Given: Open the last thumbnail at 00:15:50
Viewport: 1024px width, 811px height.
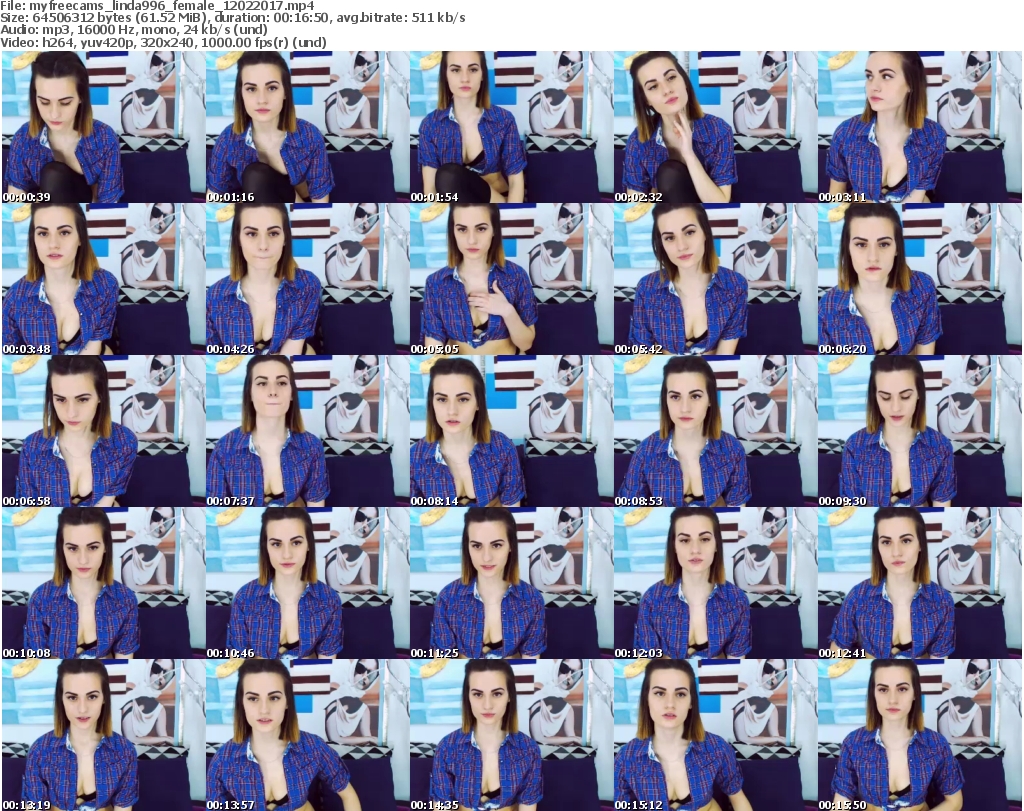Looking at the screenshot, I should [x=920, y=735].
